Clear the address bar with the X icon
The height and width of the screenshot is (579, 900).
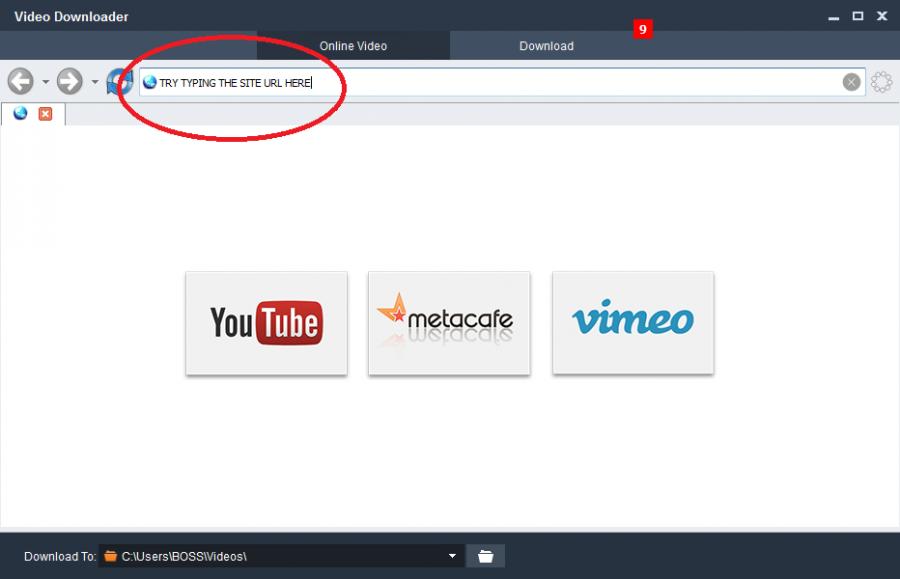point(851,82)
